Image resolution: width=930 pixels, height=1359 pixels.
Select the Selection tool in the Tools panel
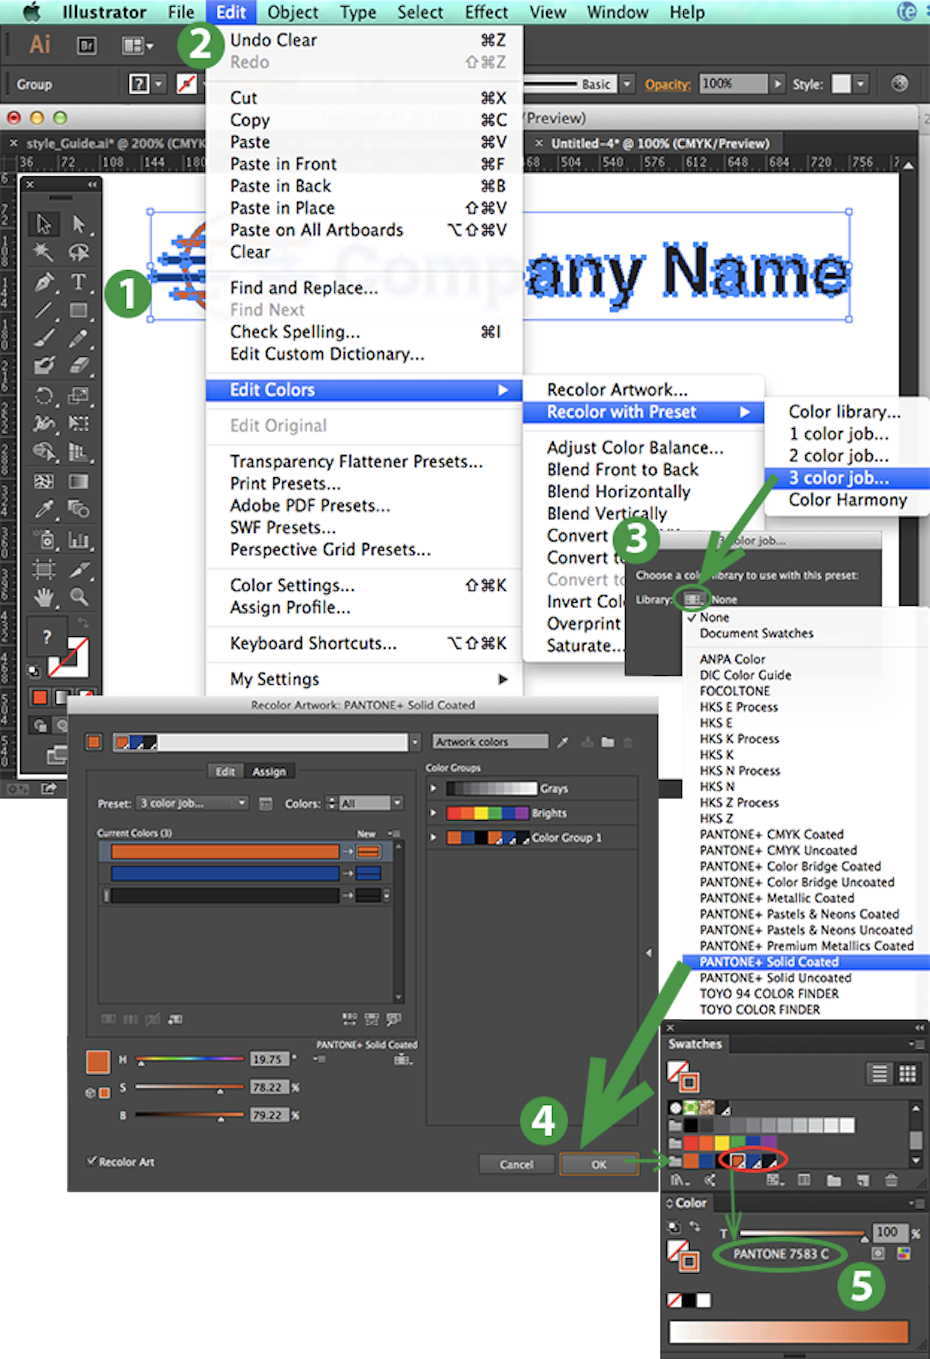[43, 223]
